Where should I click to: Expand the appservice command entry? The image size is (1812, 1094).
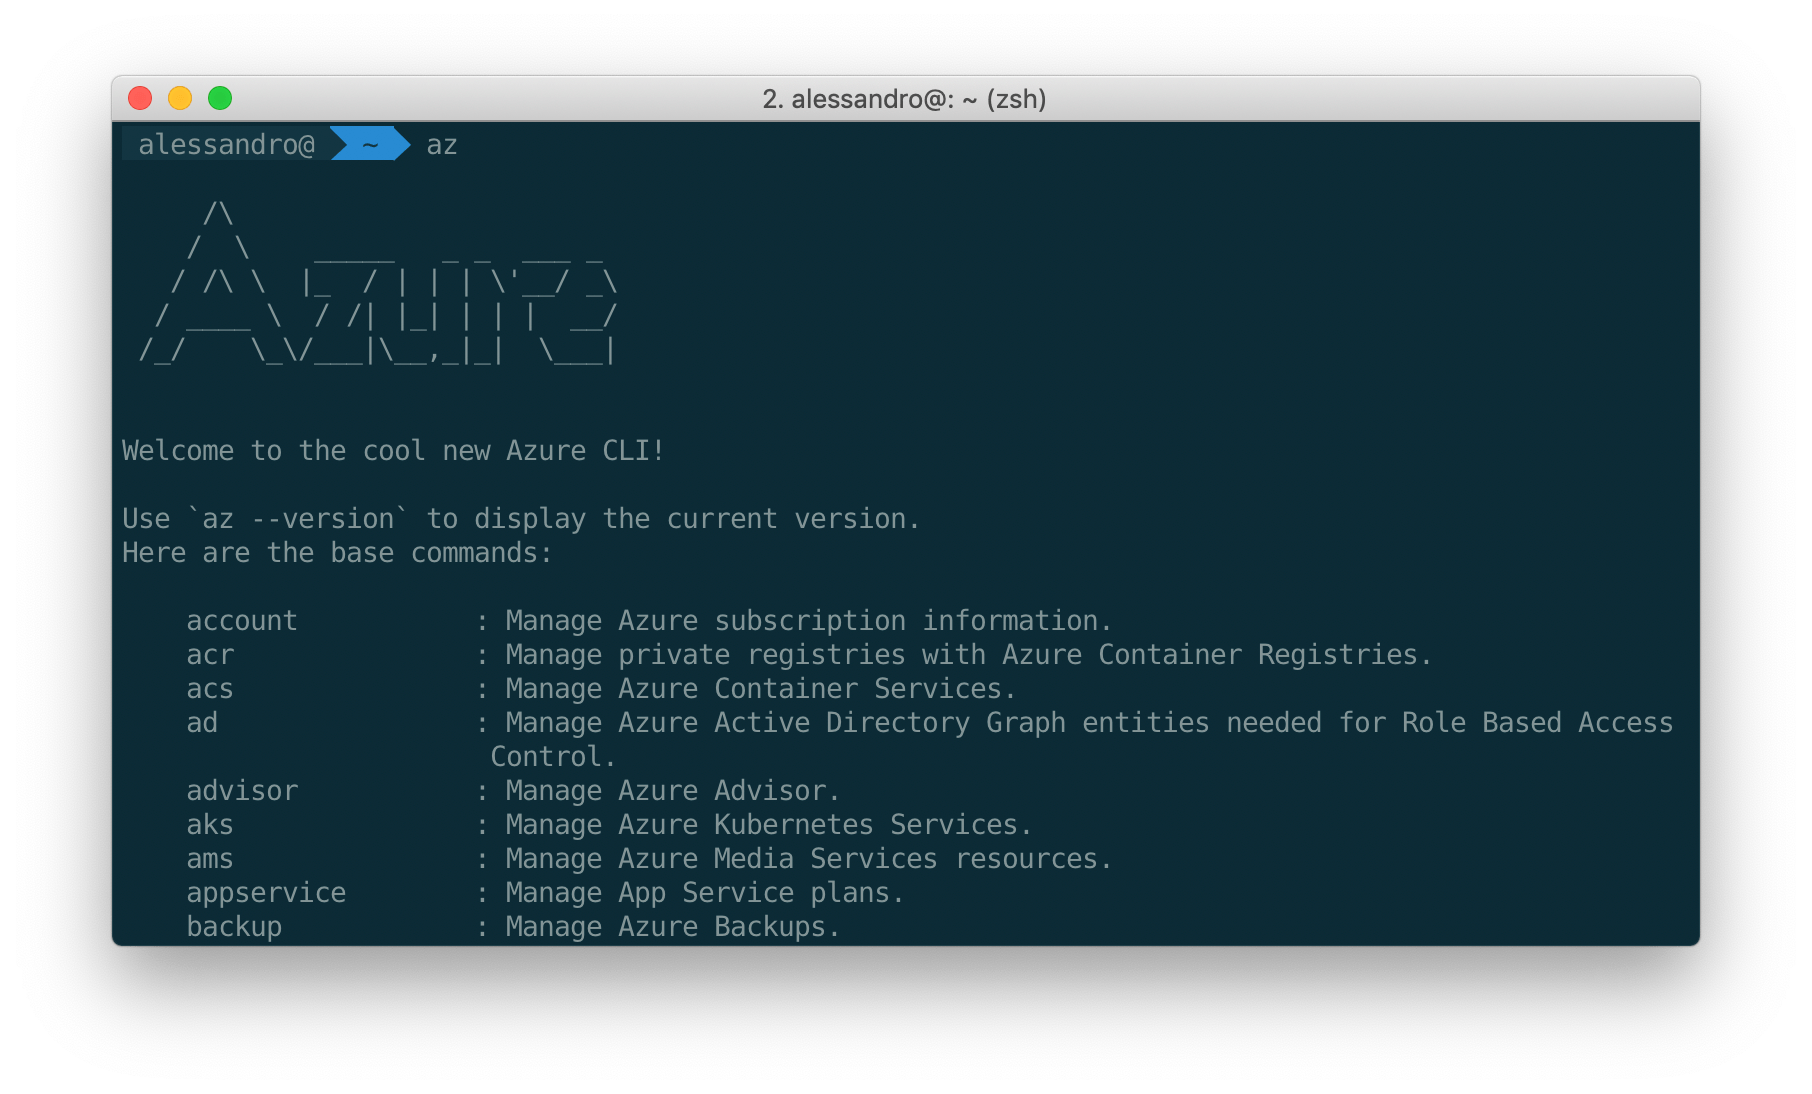[265, 892]
